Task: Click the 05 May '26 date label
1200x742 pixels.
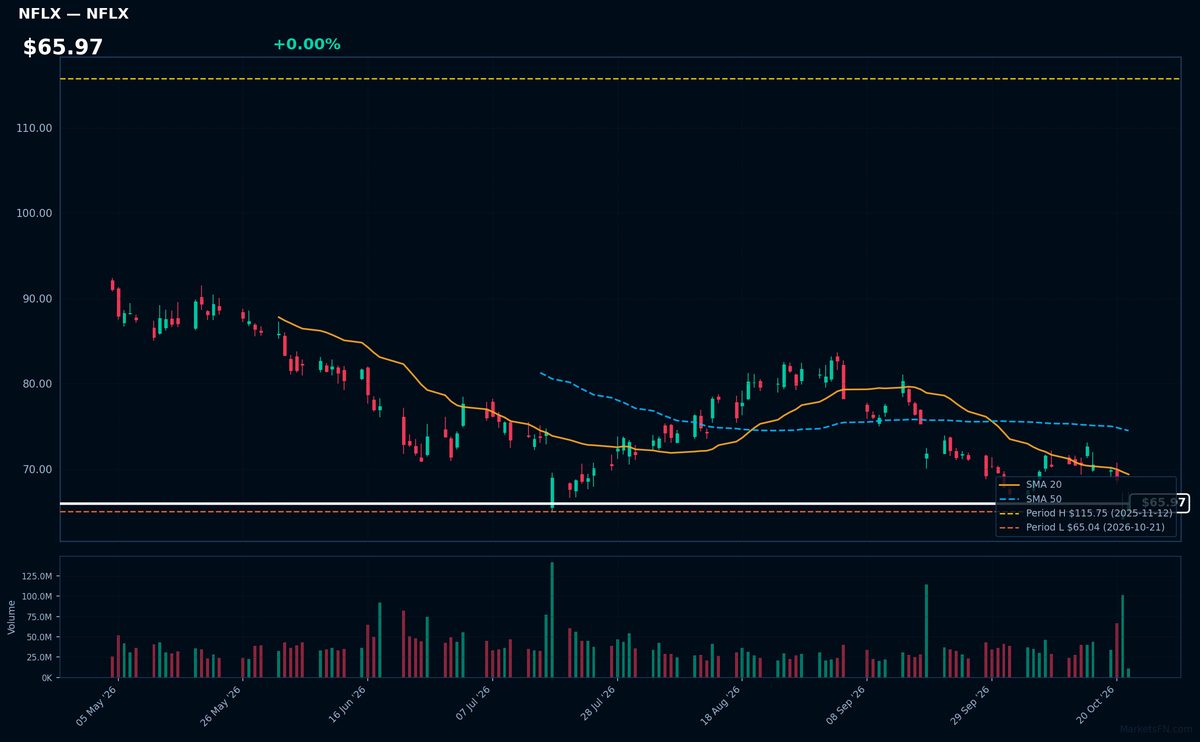Action: [x=96, y=706]
